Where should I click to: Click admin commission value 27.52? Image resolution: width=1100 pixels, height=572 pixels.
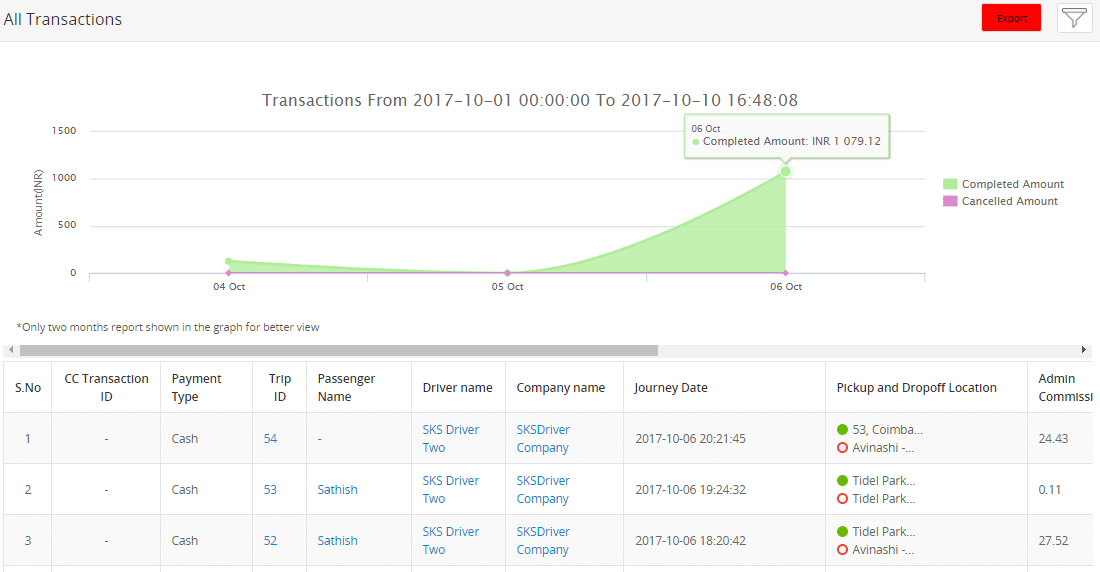pos(1053,541)
